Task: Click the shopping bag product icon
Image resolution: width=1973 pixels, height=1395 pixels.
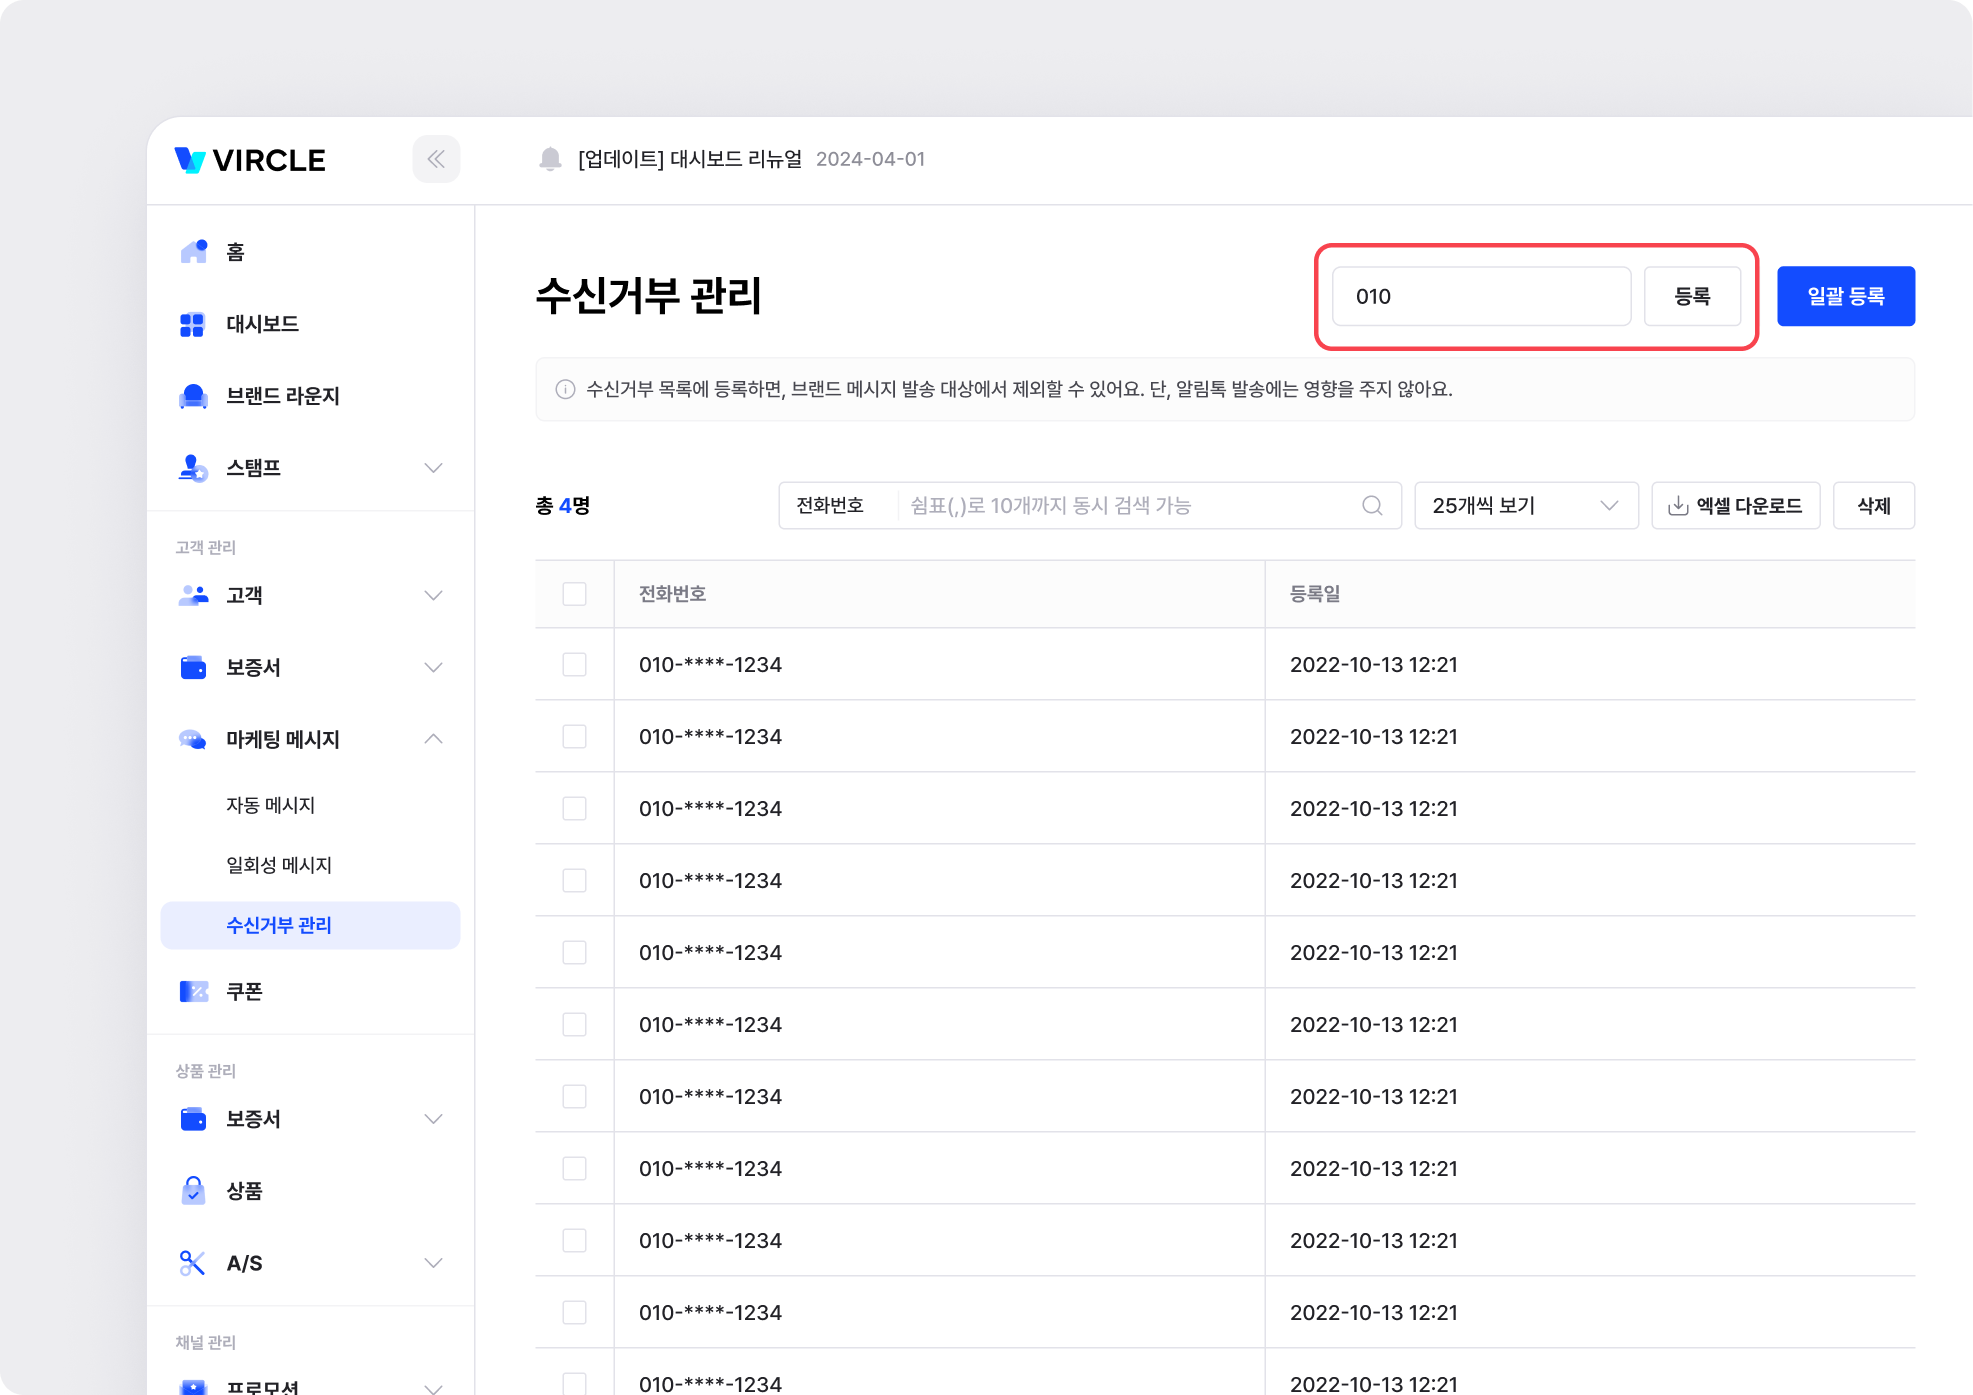Action: tap(193, 1191)
